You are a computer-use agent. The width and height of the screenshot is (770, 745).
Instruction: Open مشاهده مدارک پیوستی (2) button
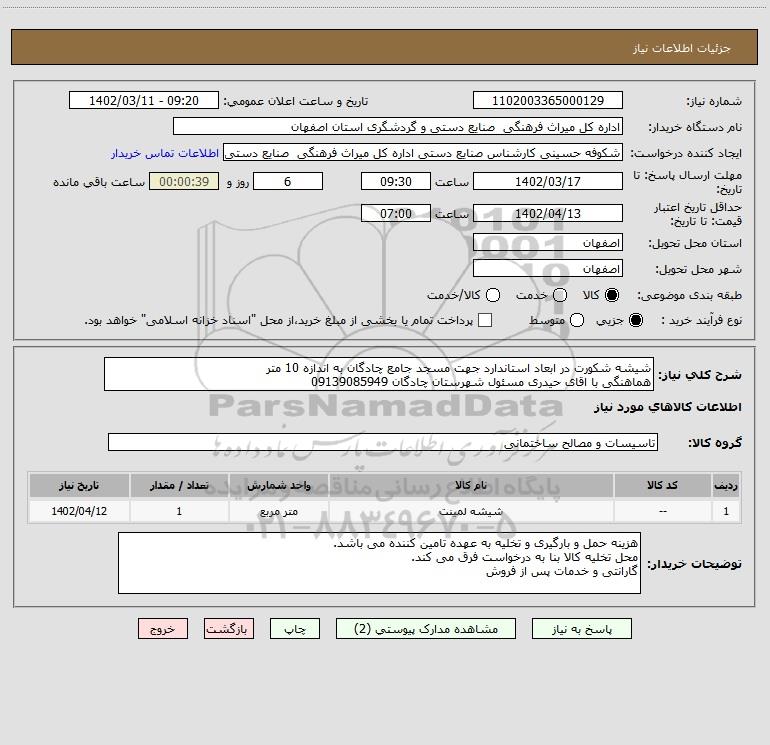click(426, 629)
